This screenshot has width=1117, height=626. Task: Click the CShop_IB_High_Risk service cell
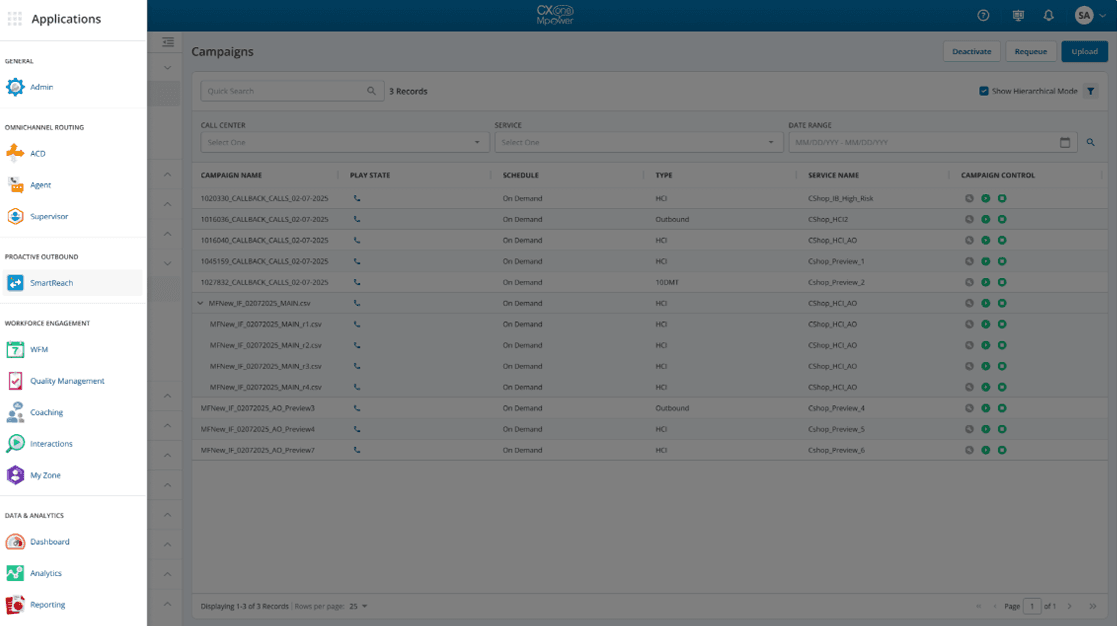click(841, 199)
